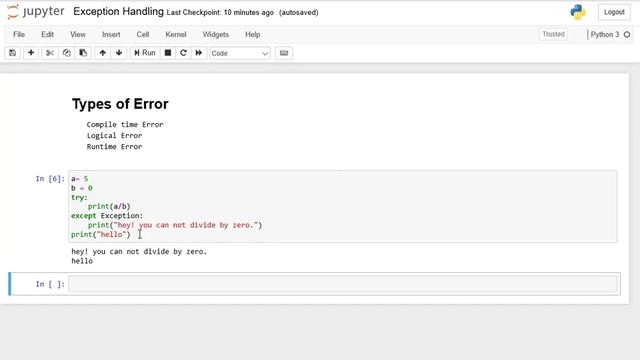Image resolution: width=640 pixels, height=360 pixels.
Task: Open the Cell menu
Action: 142,35
